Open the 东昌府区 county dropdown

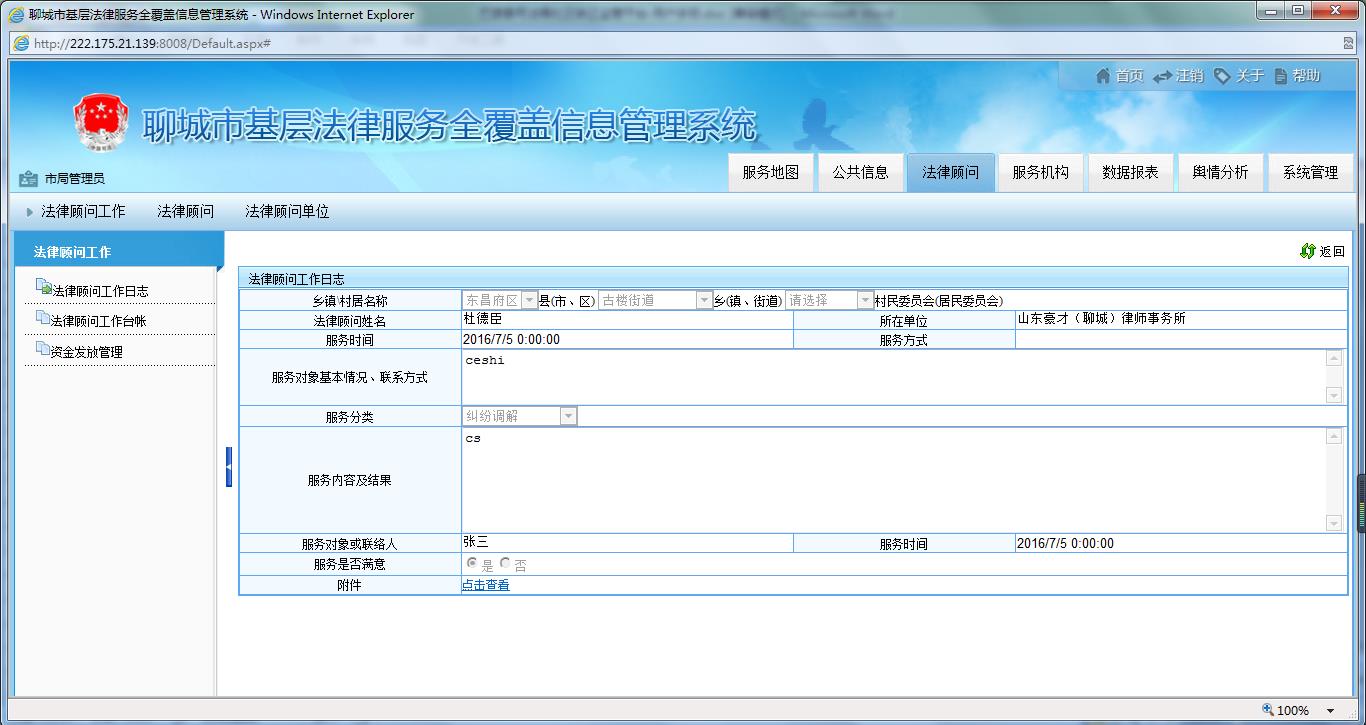(x=529, y=300)
